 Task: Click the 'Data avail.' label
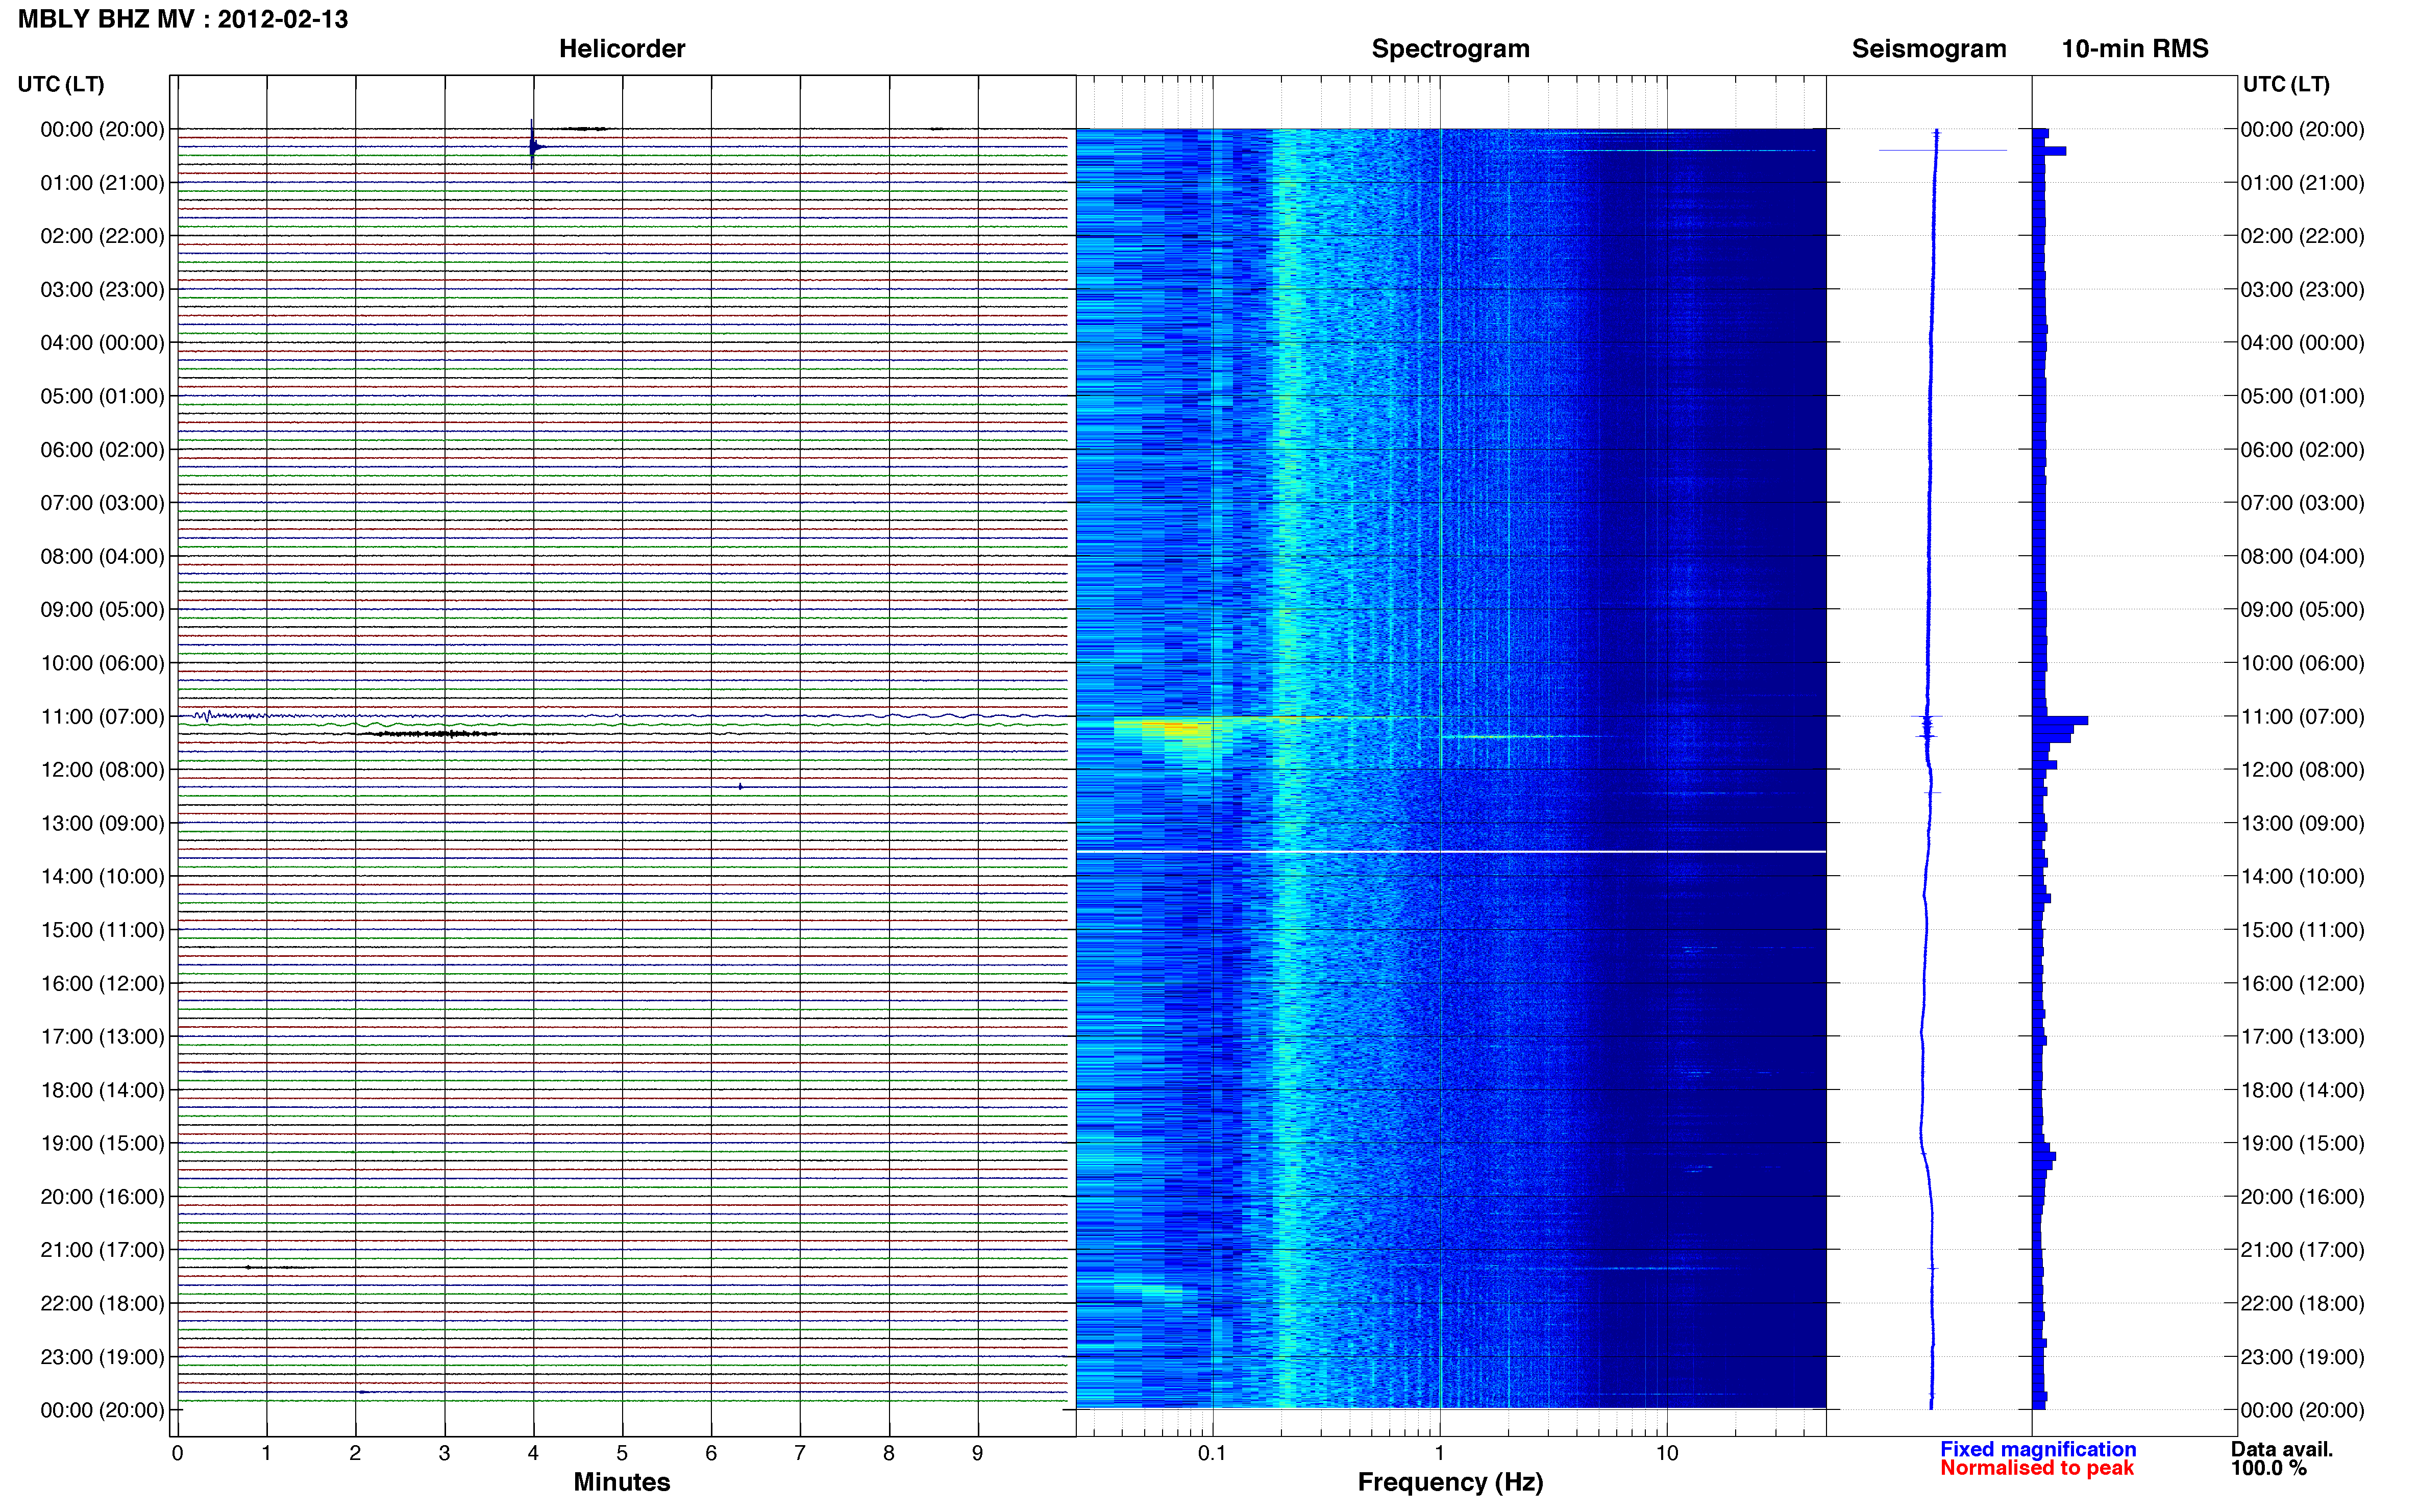click(2281, 1449)
